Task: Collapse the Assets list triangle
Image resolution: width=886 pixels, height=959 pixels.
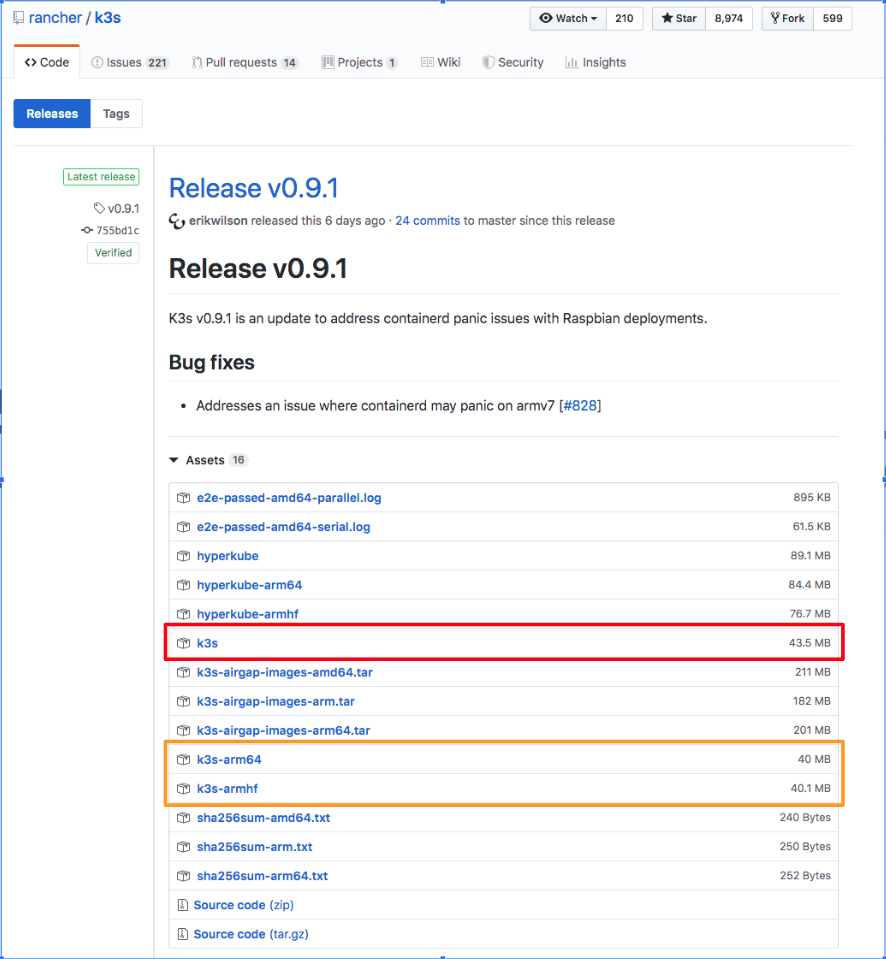Action: point(174,460)
